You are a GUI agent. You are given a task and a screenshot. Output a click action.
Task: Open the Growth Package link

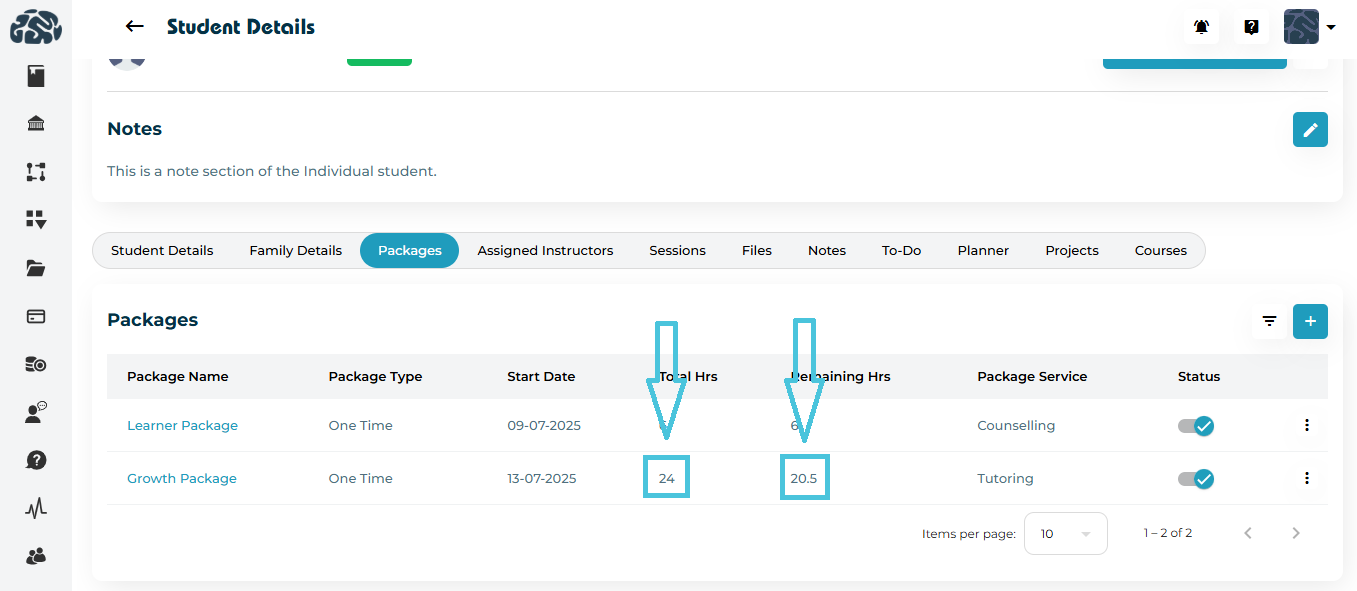[x=182, y=479]
